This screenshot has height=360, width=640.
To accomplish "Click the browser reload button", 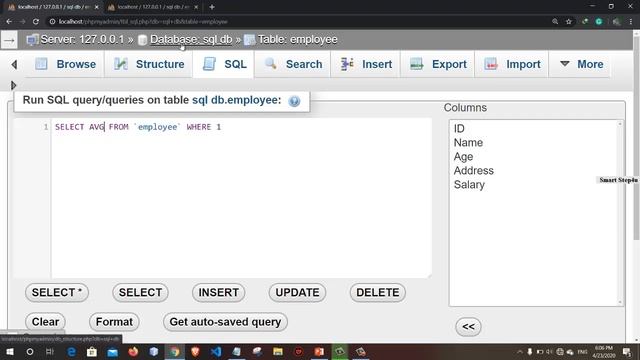I will pyautogui.click(x=36, y=21).
